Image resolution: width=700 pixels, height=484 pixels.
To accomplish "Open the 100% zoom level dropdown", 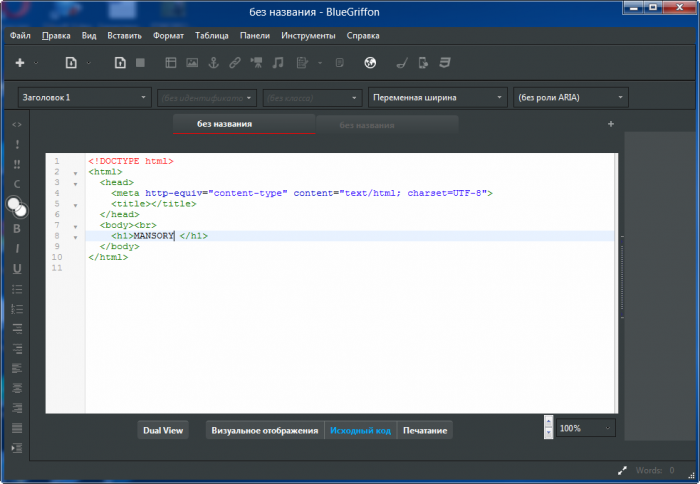I will (585, 428).
